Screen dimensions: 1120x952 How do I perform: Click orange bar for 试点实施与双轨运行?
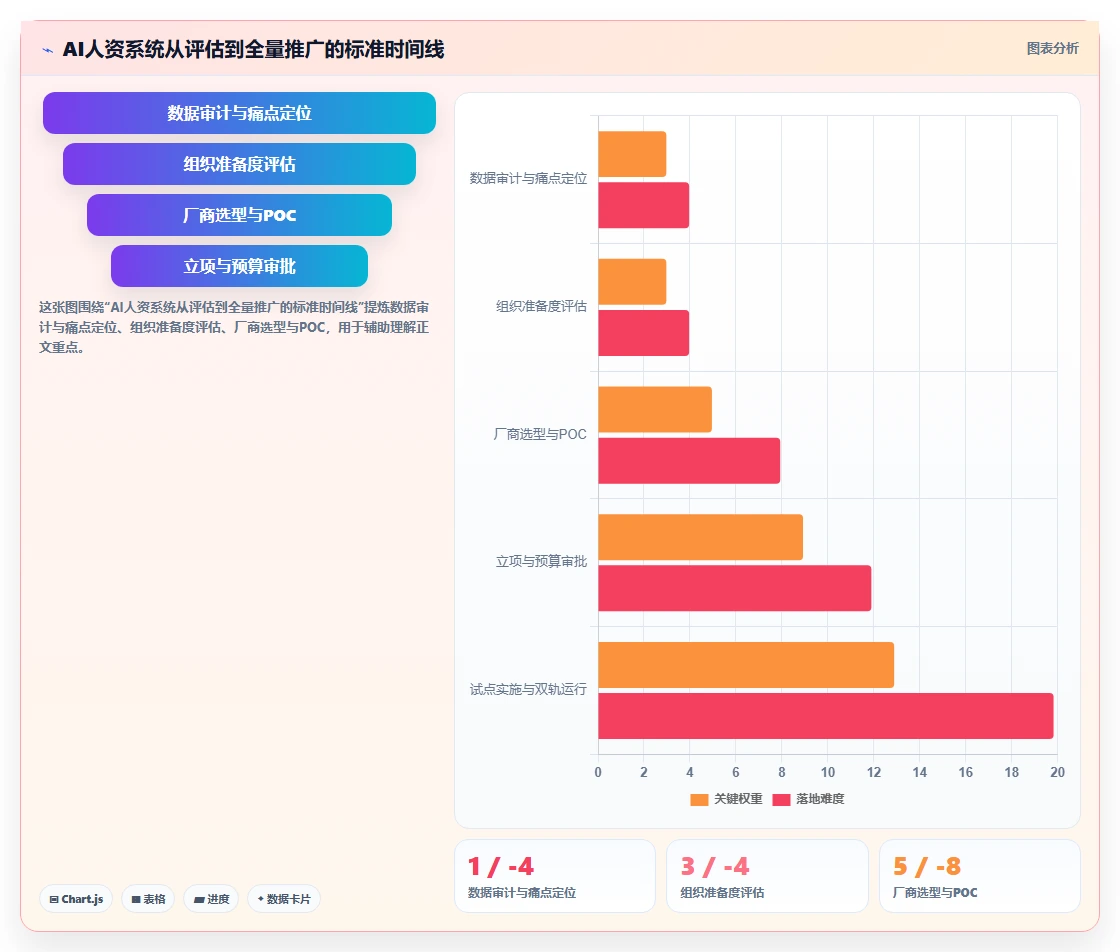pyautogui.click(x=746, y=665)
